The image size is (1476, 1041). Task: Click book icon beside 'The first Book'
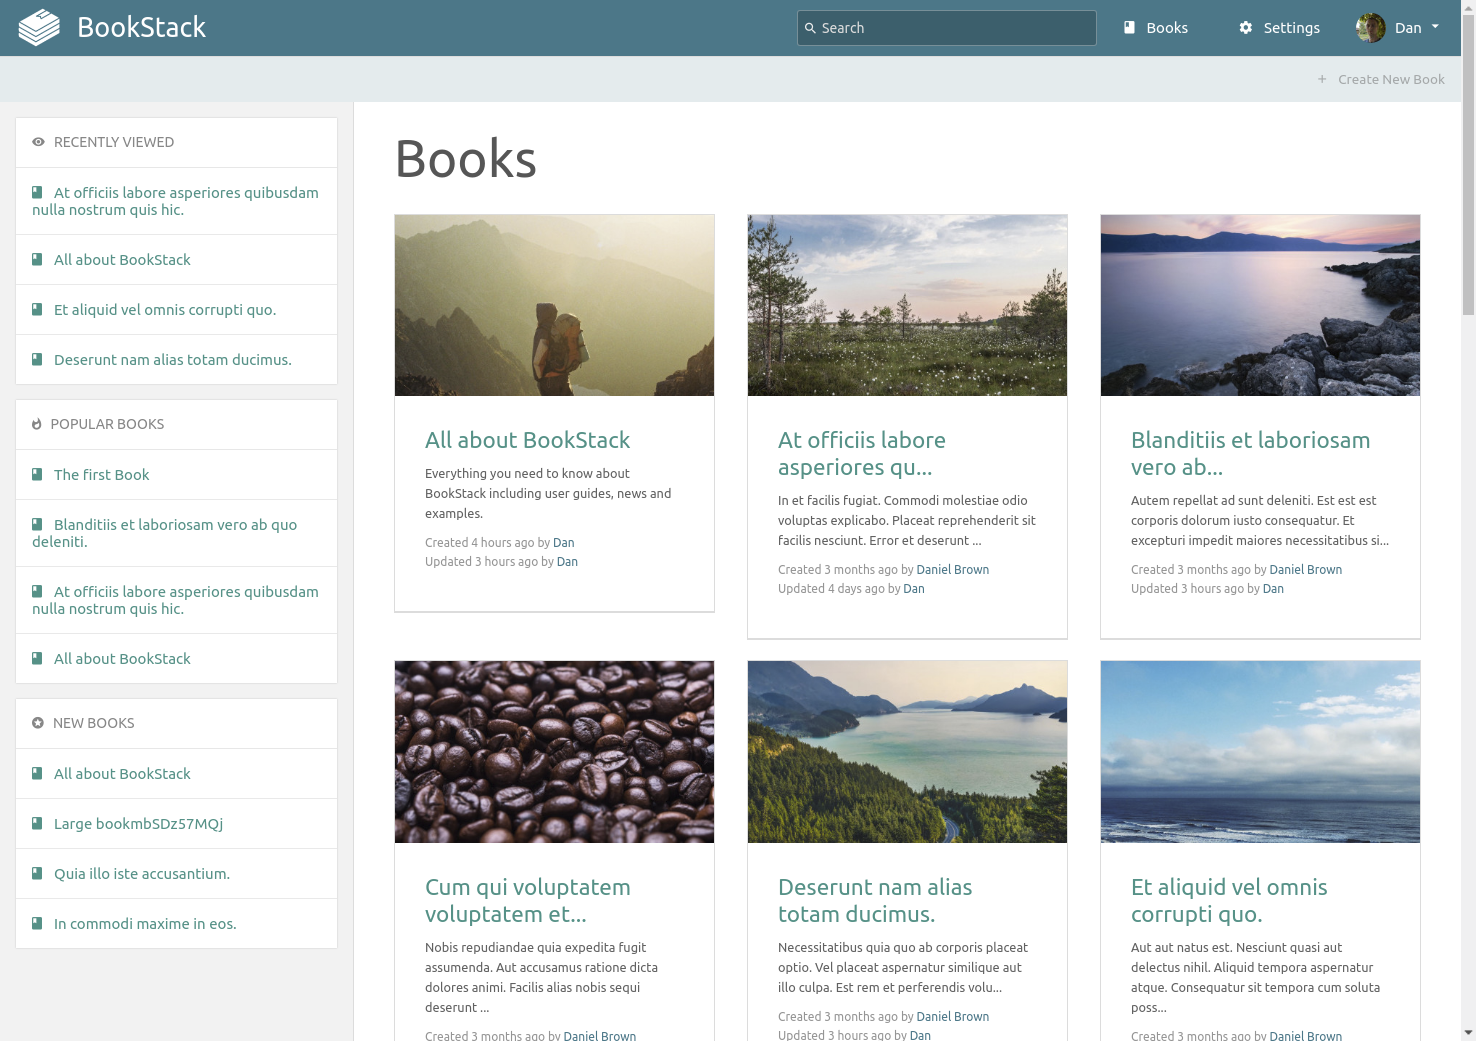click(37, 474)
